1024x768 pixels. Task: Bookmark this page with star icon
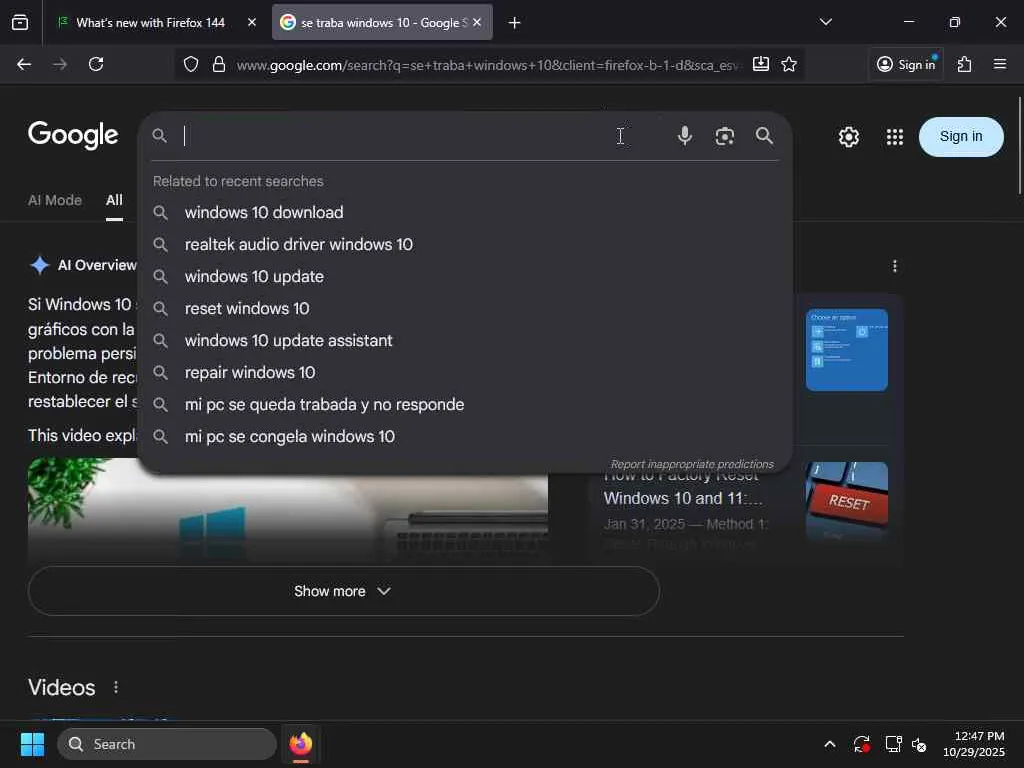pos(789,64)
